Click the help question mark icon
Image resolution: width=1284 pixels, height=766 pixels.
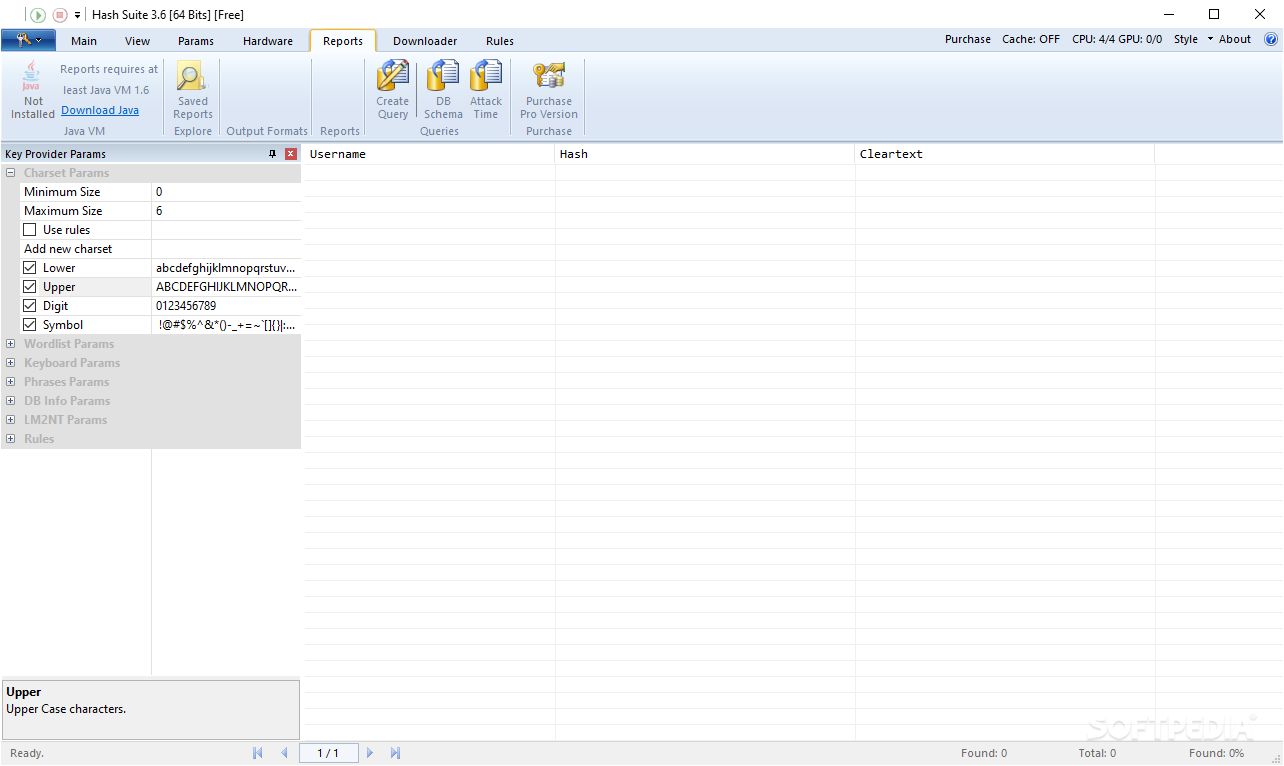point(1271,40)
